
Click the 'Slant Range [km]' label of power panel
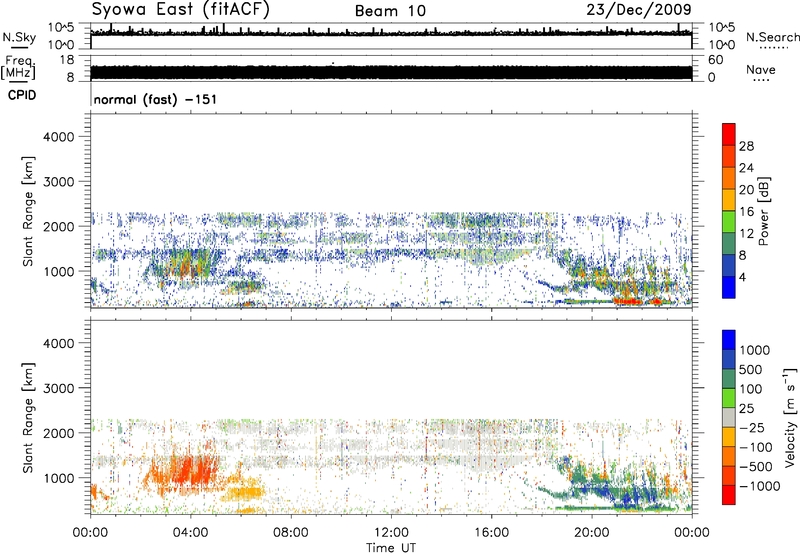(x=28, y=211)
